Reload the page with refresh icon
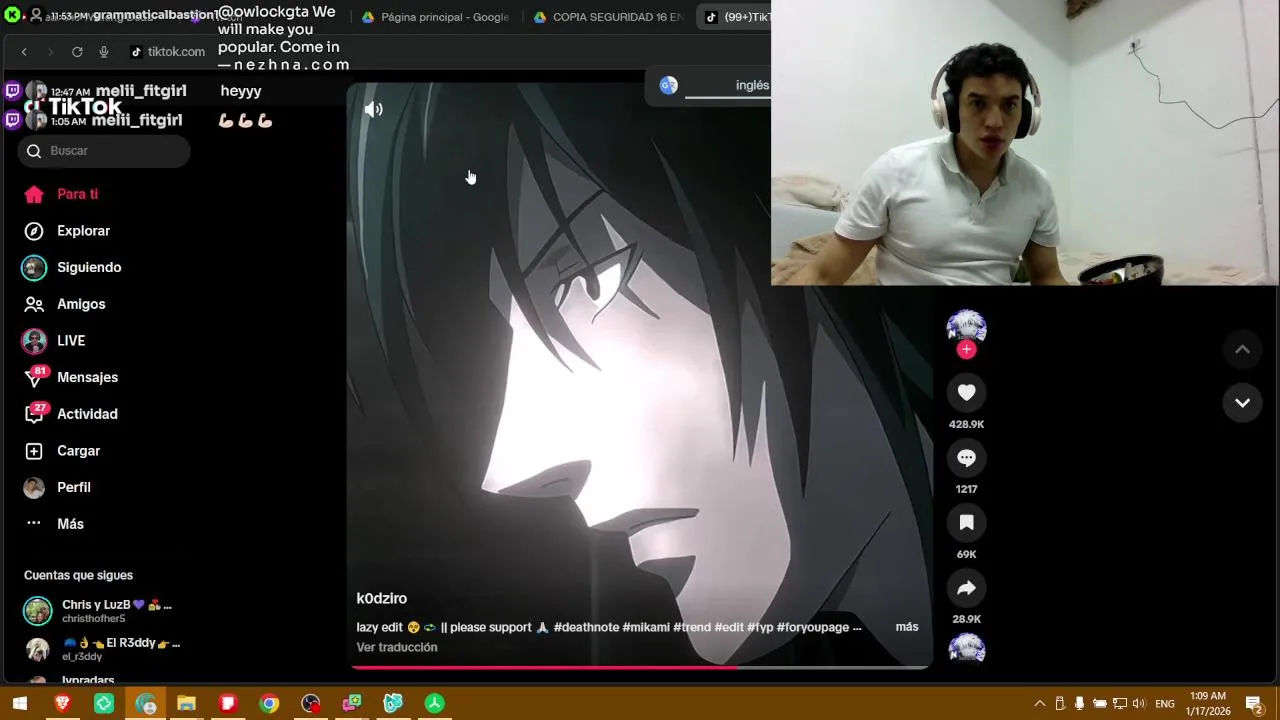The width and height of the screenshot is (1280, 720). 77,52
